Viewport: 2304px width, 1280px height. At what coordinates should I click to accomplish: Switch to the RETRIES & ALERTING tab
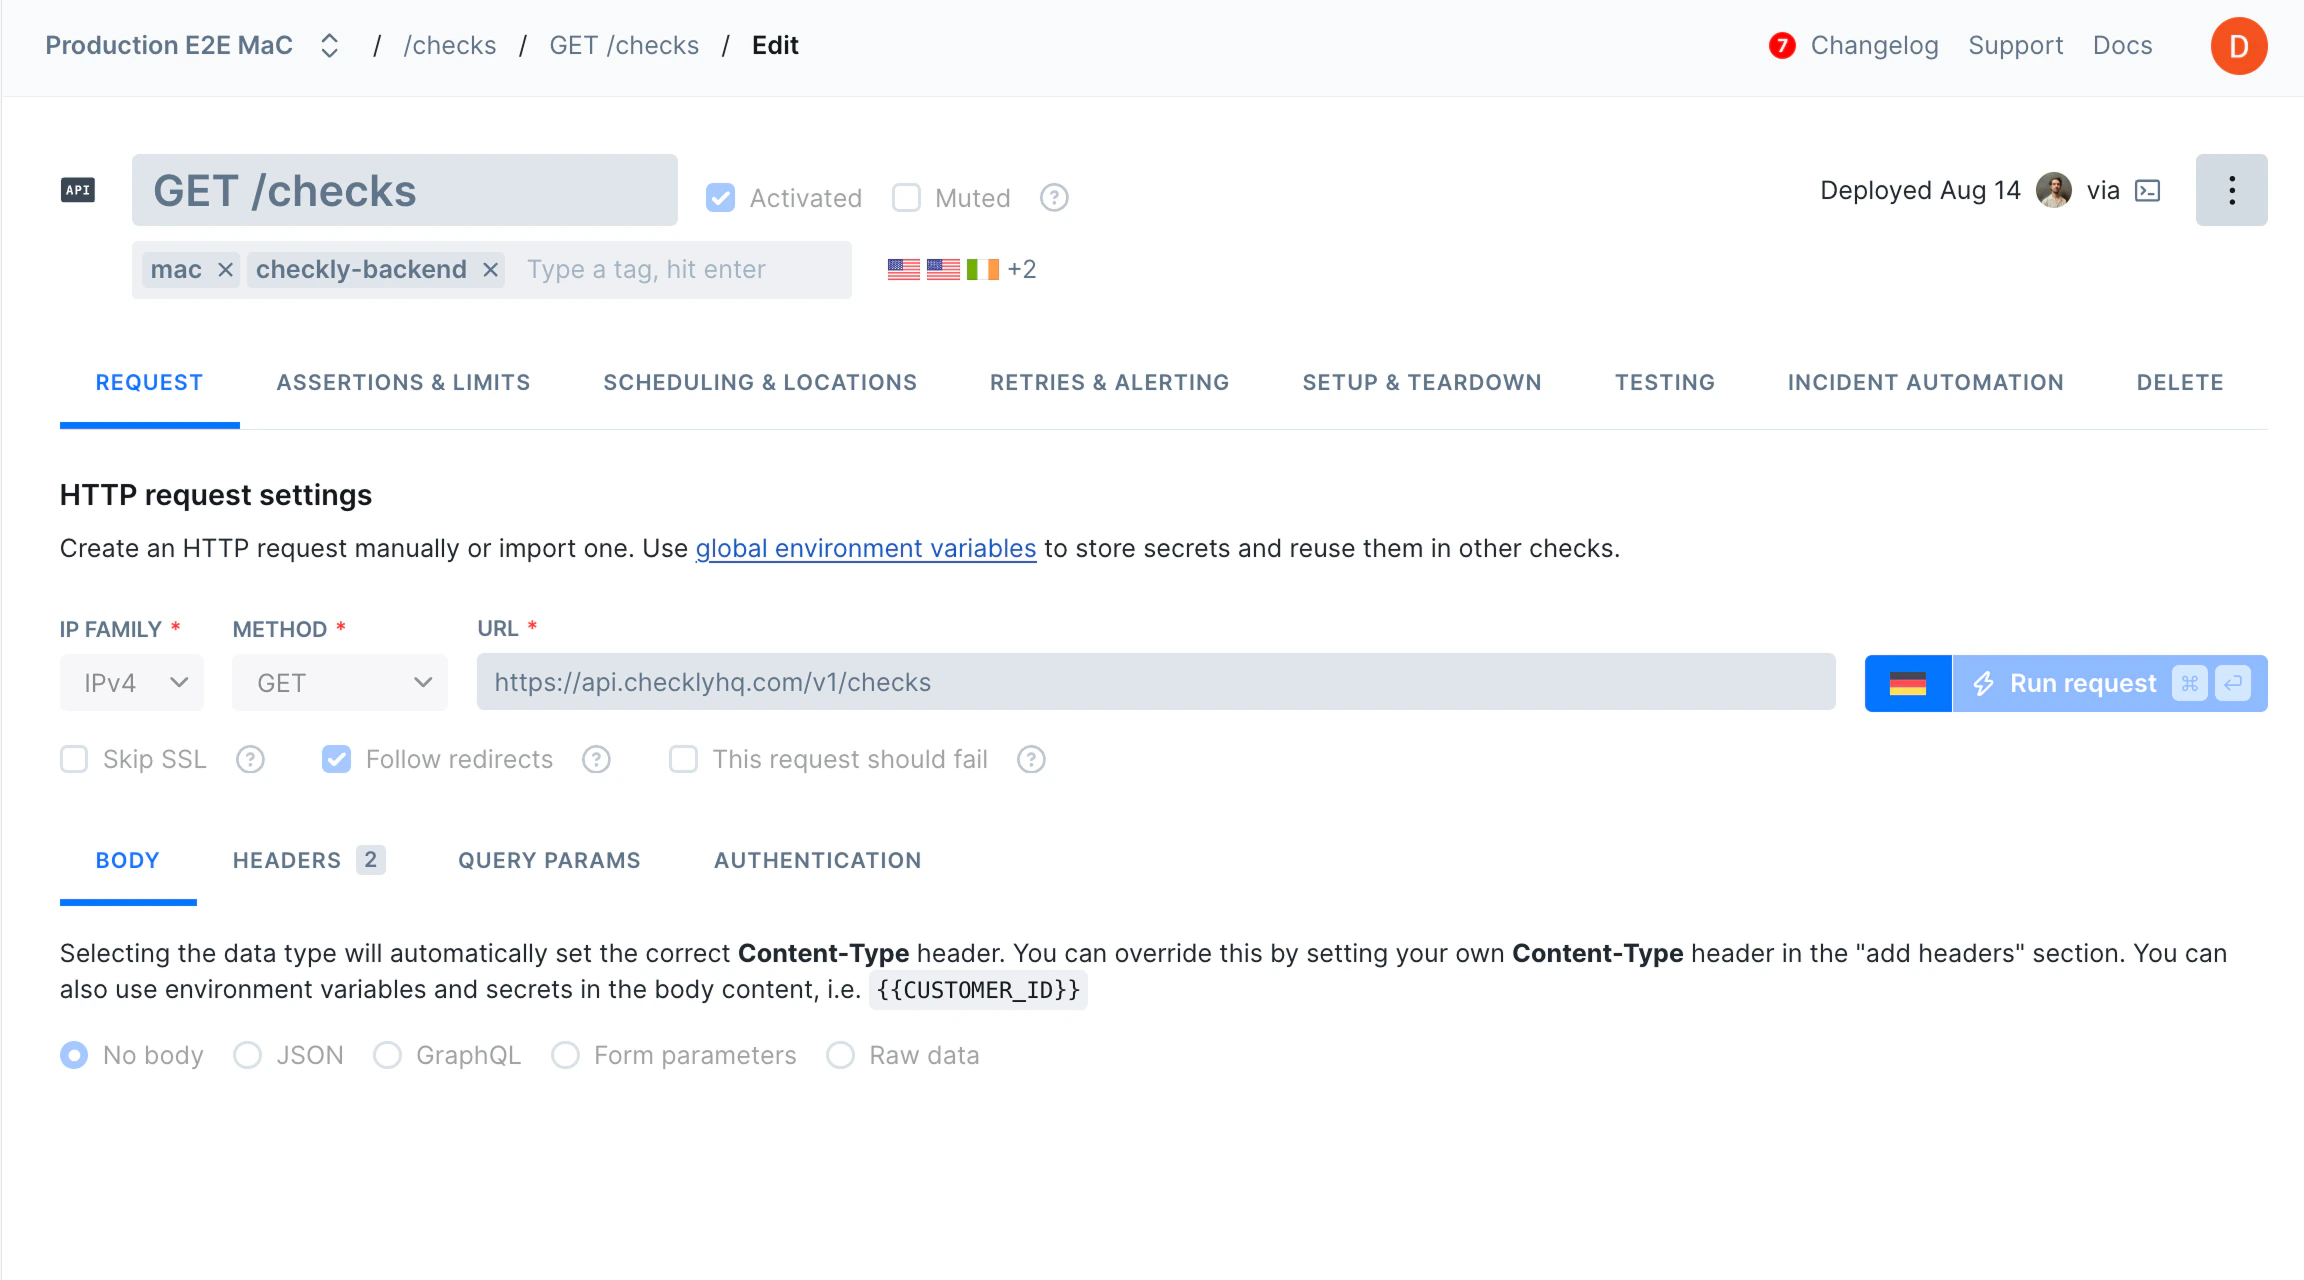[1109, 382]
